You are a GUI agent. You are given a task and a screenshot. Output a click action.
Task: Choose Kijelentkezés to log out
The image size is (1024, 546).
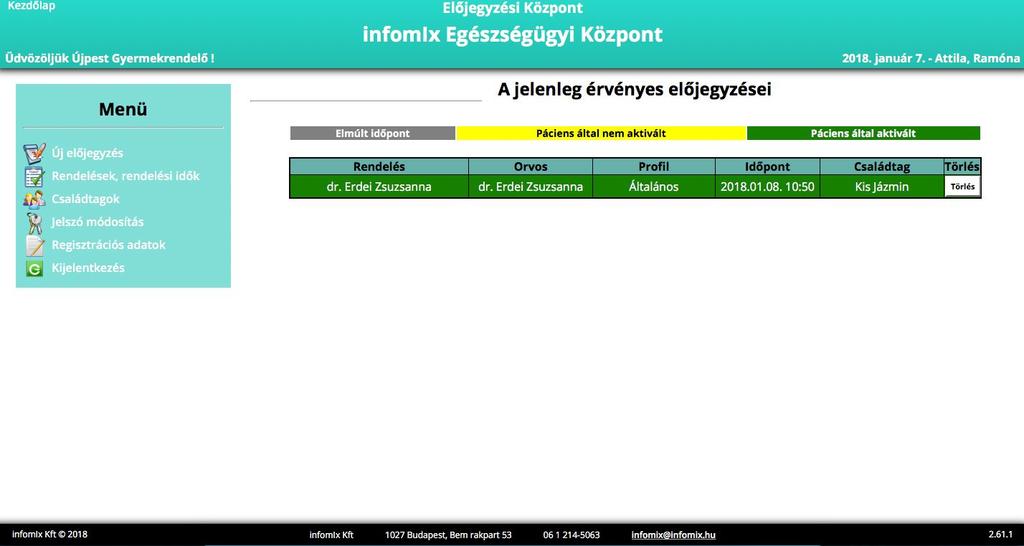point(88,268)
